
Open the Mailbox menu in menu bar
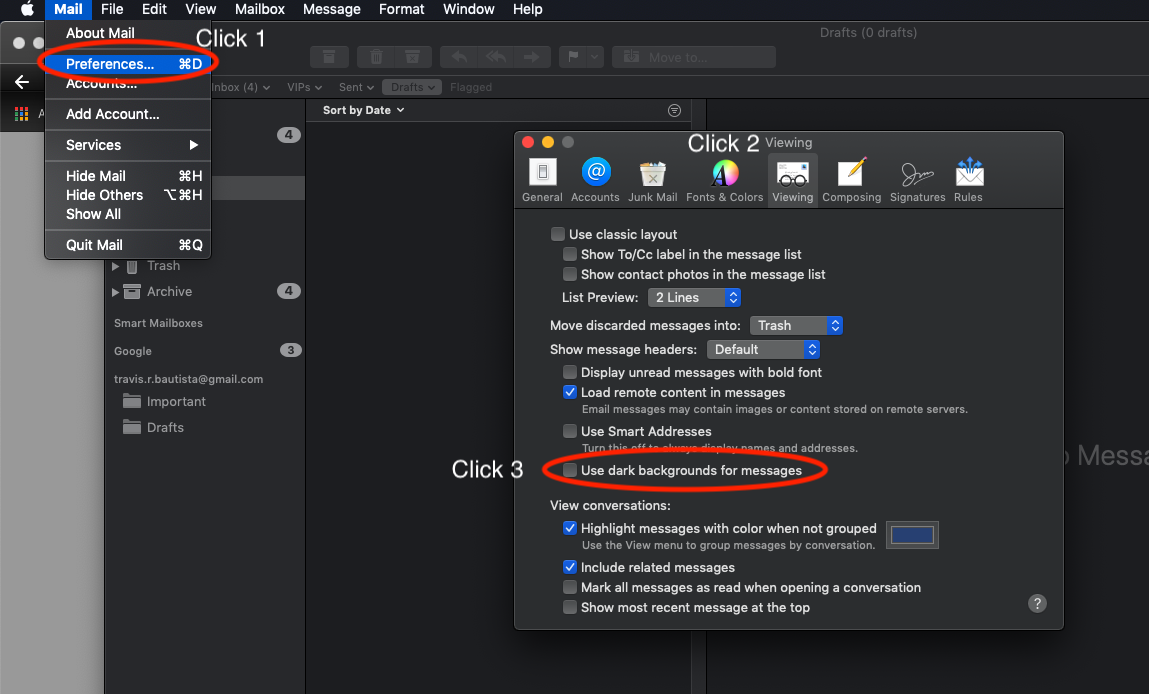coord(259,9)
